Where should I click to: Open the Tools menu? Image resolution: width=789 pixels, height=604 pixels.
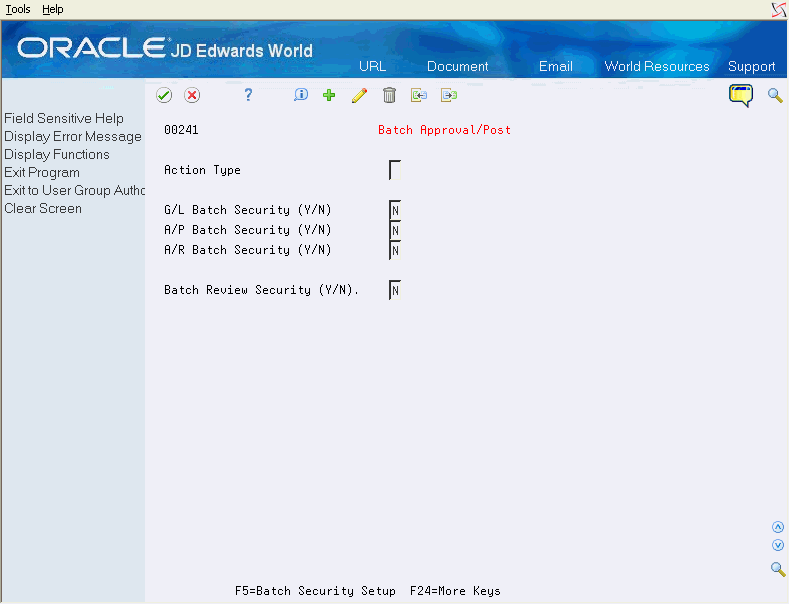(18, 9)
